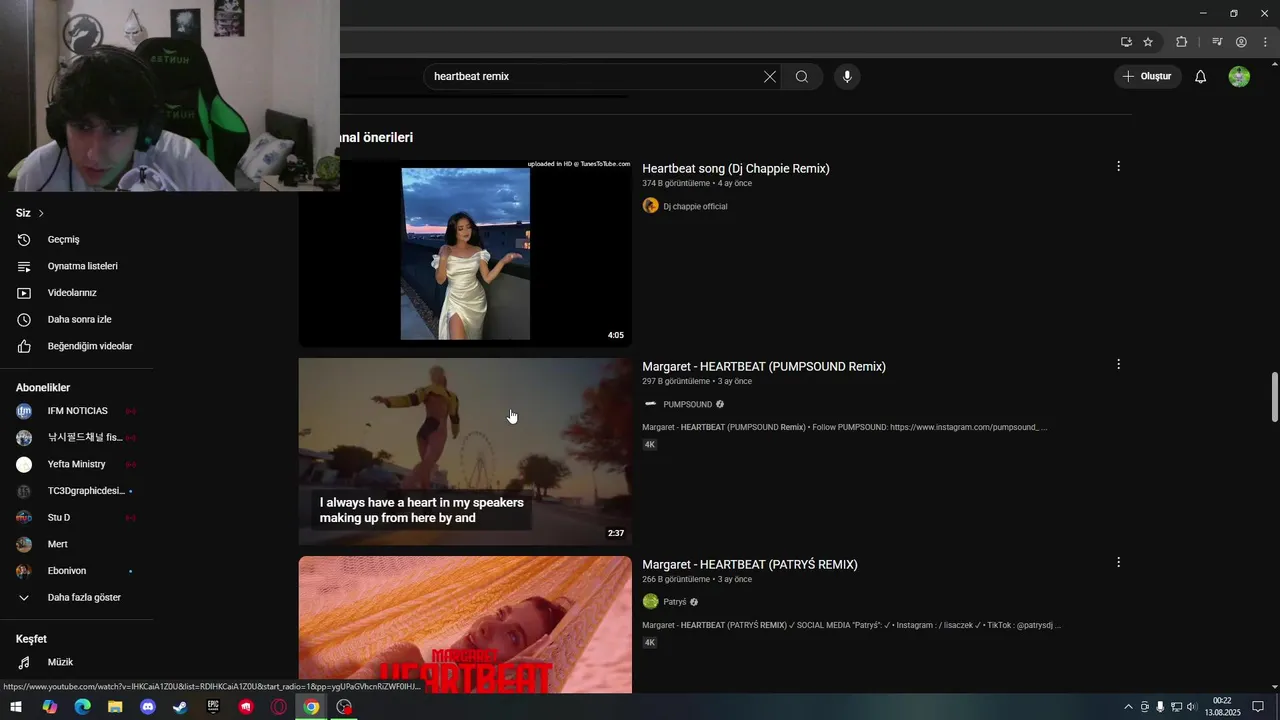Viewport: 1280px width, 720px height.
Task: Open Daha sonra izle
Action: 77,320
